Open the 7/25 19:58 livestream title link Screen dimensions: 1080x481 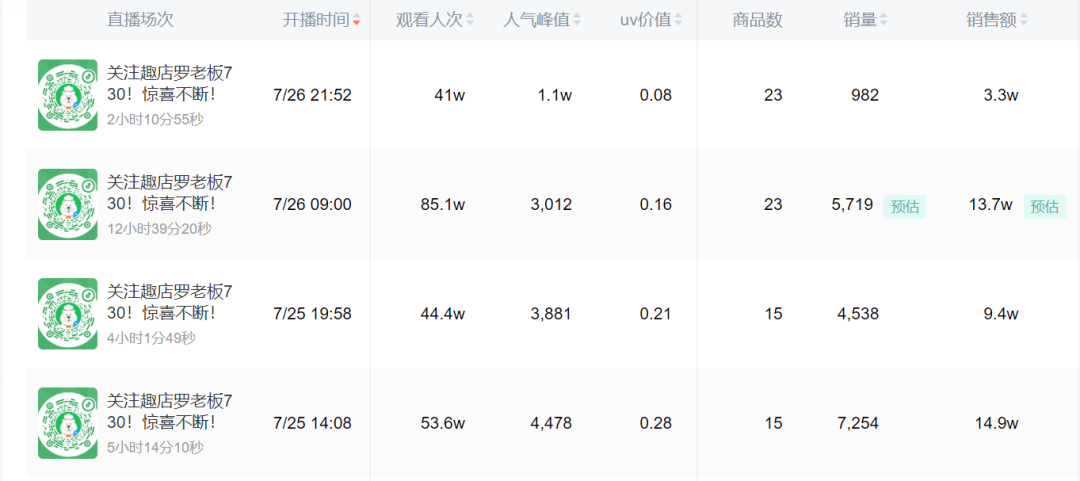pyautogui.click(x=169, y=302)
